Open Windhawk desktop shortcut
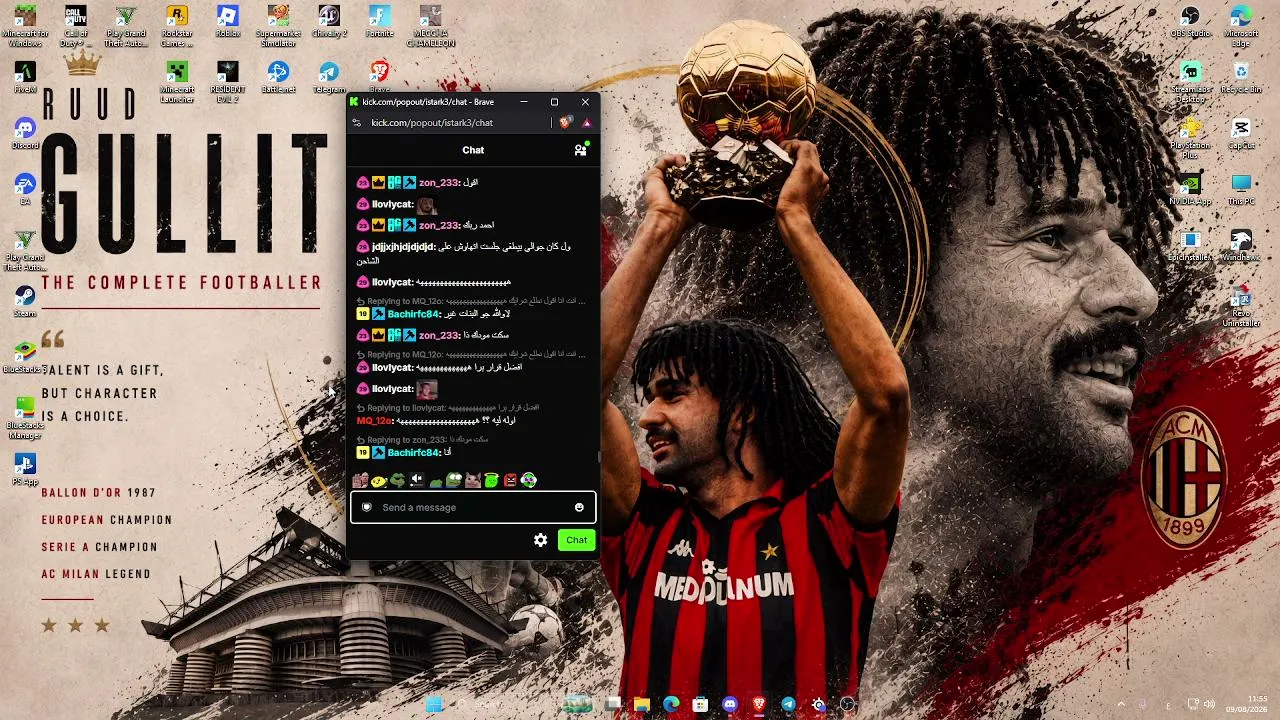1280x720 pixels. coord(1241,245)
